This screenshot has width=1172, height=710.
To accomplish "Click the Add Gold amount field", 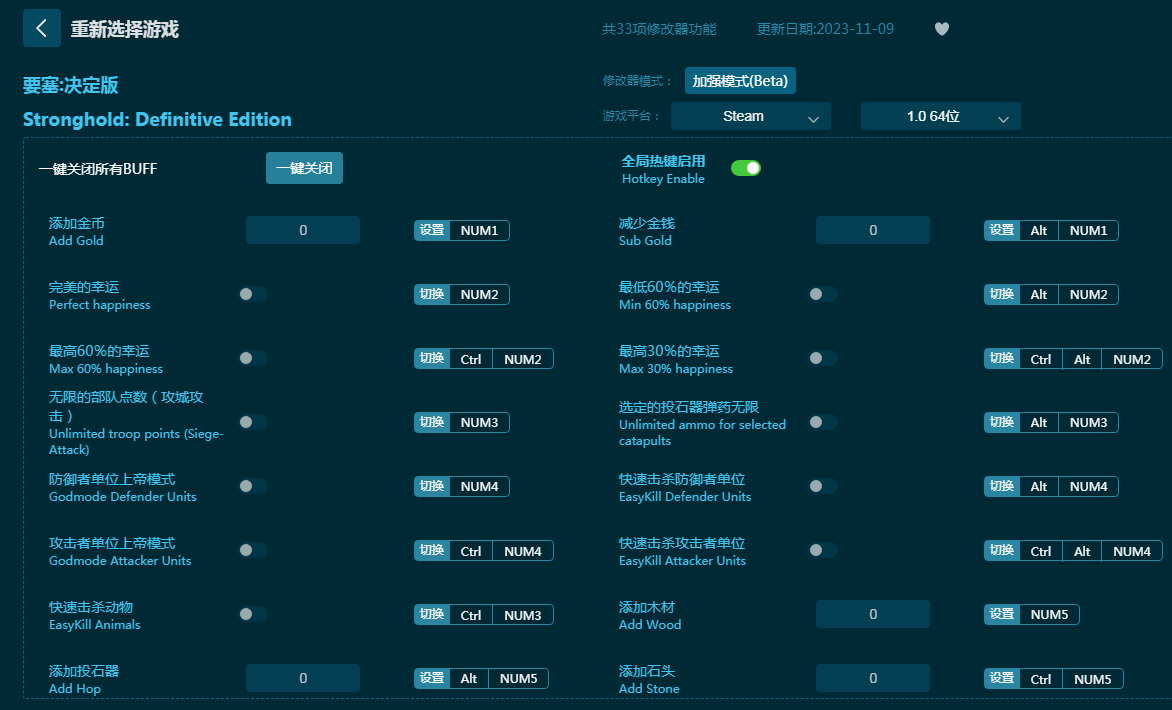I will click(302, 230).
